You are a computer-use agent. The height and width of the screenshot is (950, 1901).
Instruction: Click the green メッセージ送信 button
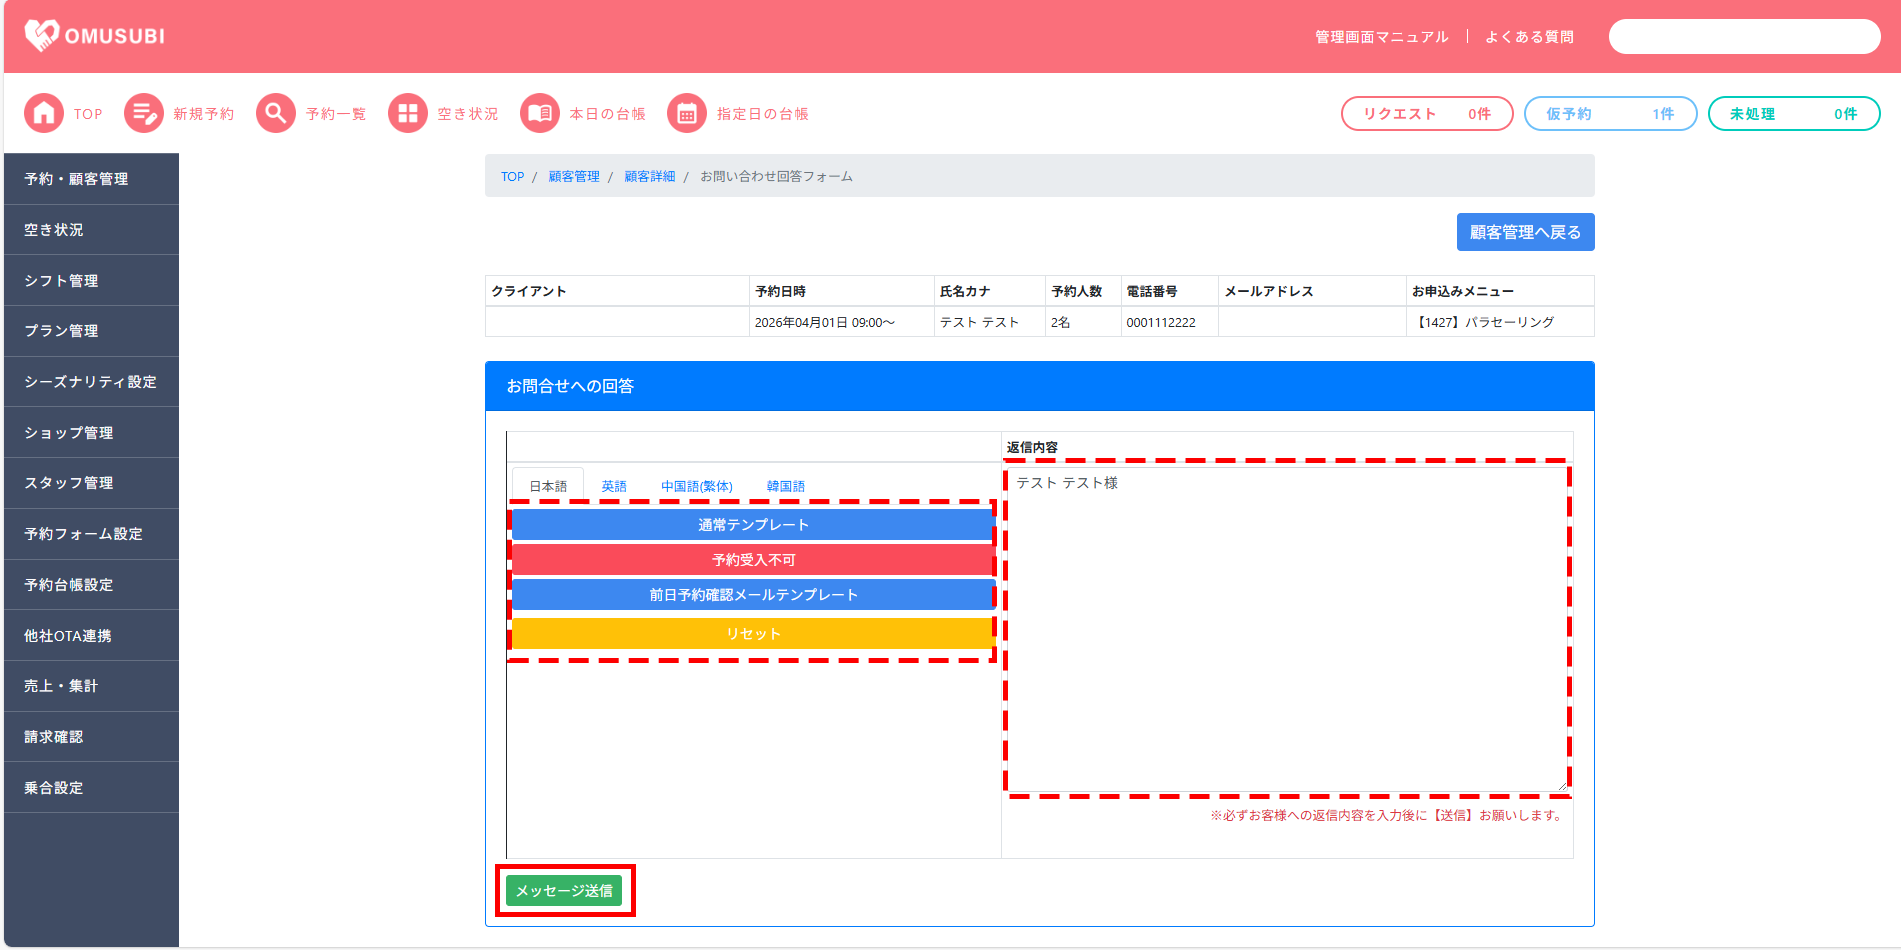[564, 891]
